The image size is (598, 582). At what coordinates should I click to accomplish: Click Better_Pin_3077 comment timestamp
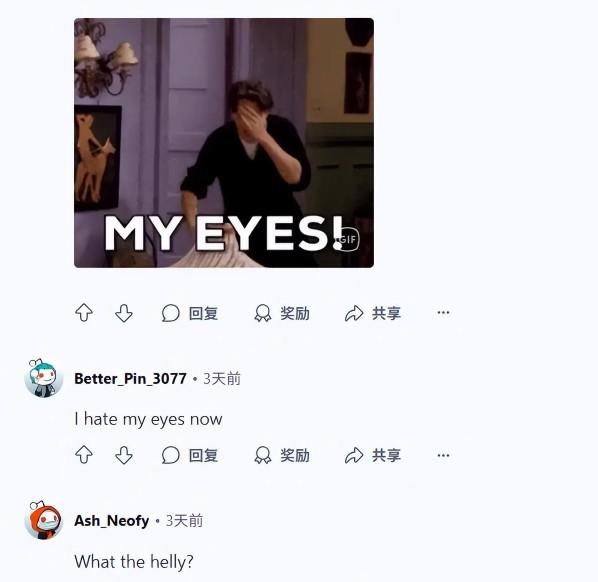[222, 379]
